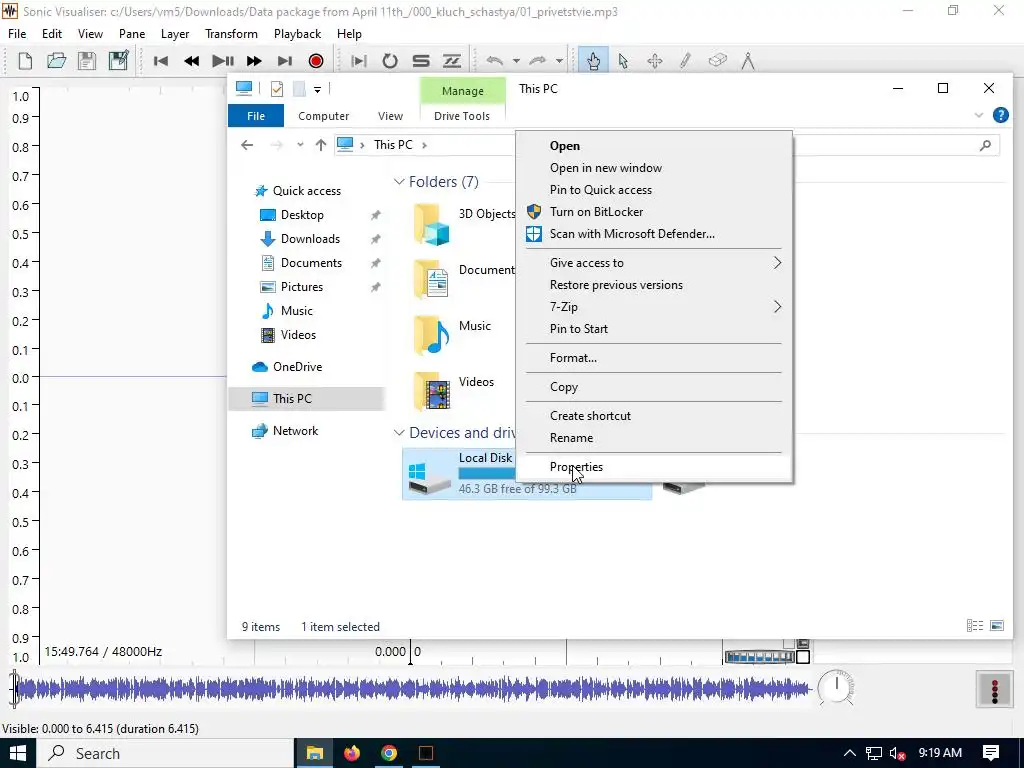Click the Redo arrow icon
1024x768 pixels.
pyautogui.click(x=537, y=61)
